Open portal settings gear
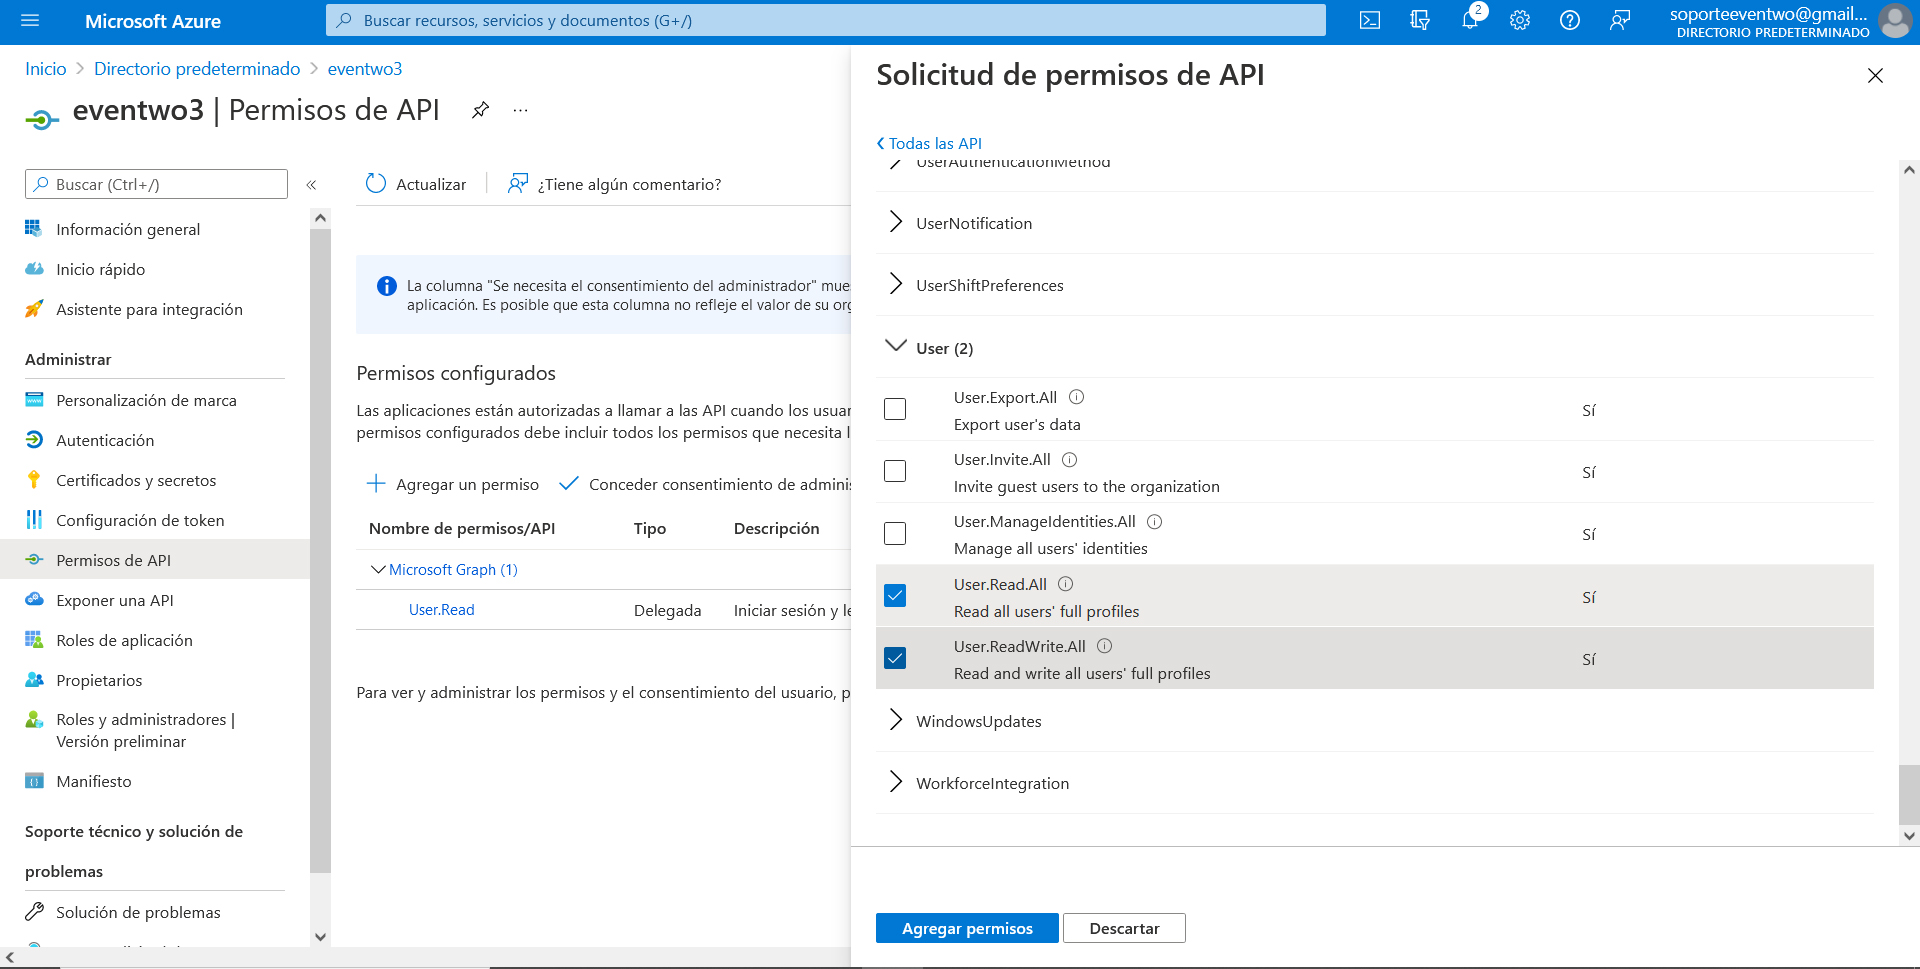 (1520, 21)
